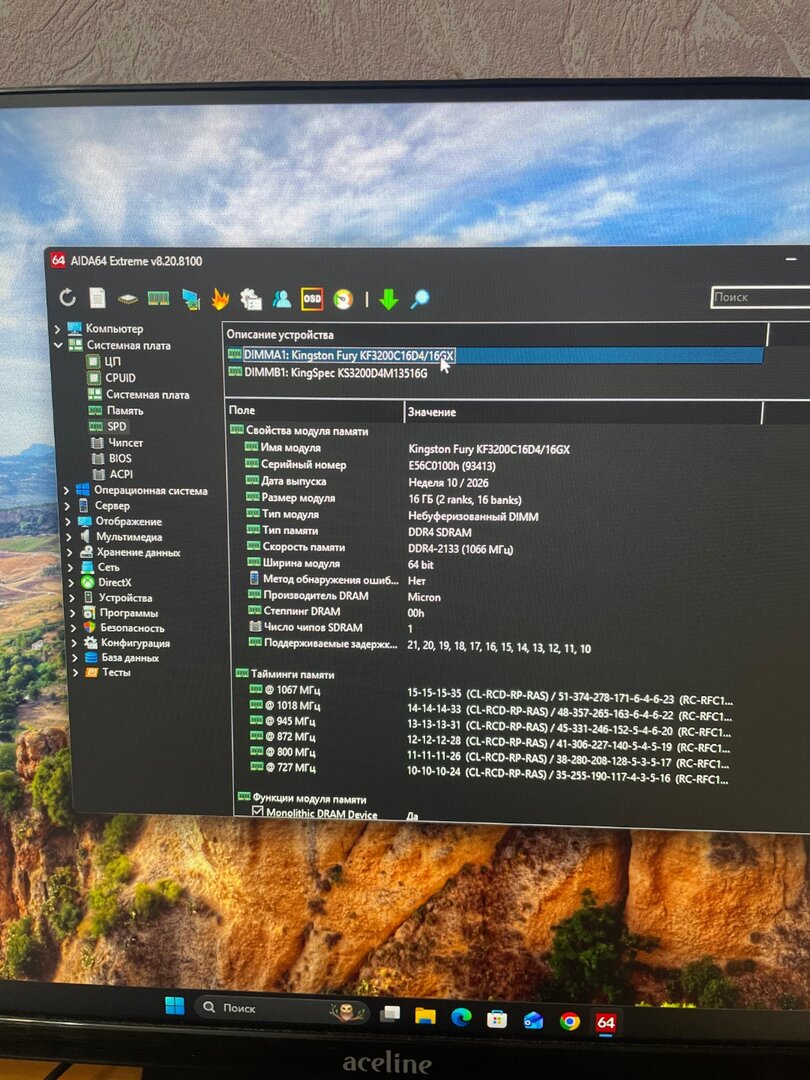
Task: Click the AIDA64 taskbar icon
Action: (x=605, y=1022)
